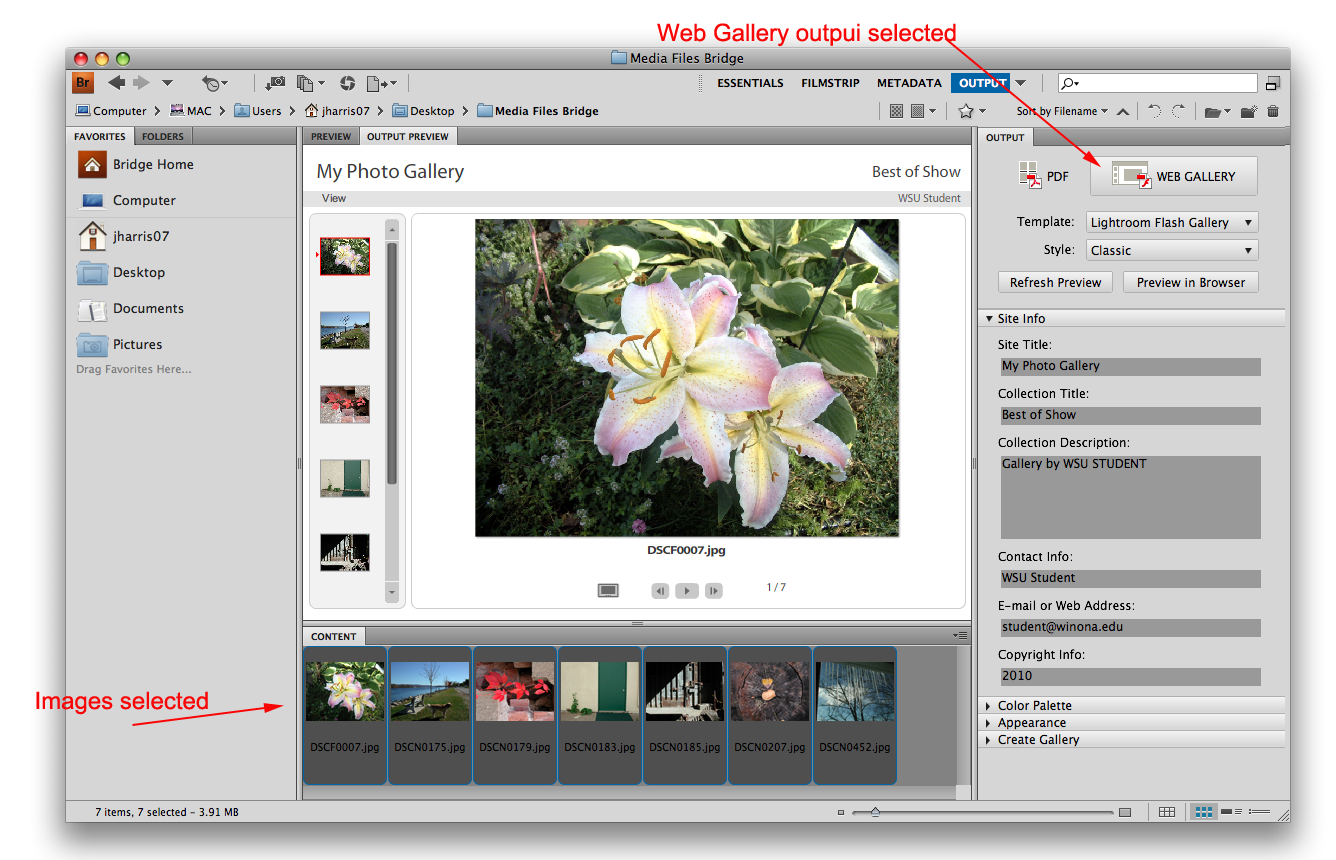Click the Delete item trash icon
Screen dimensions: 1336x860
click(1273, 112)
